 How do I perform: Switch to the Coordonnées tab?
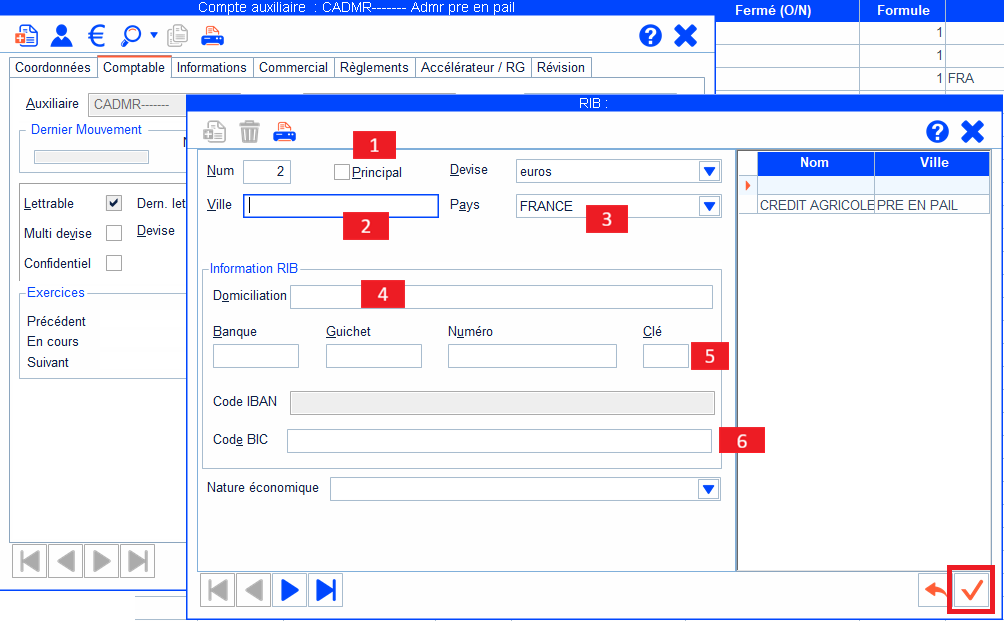[53, 67]
